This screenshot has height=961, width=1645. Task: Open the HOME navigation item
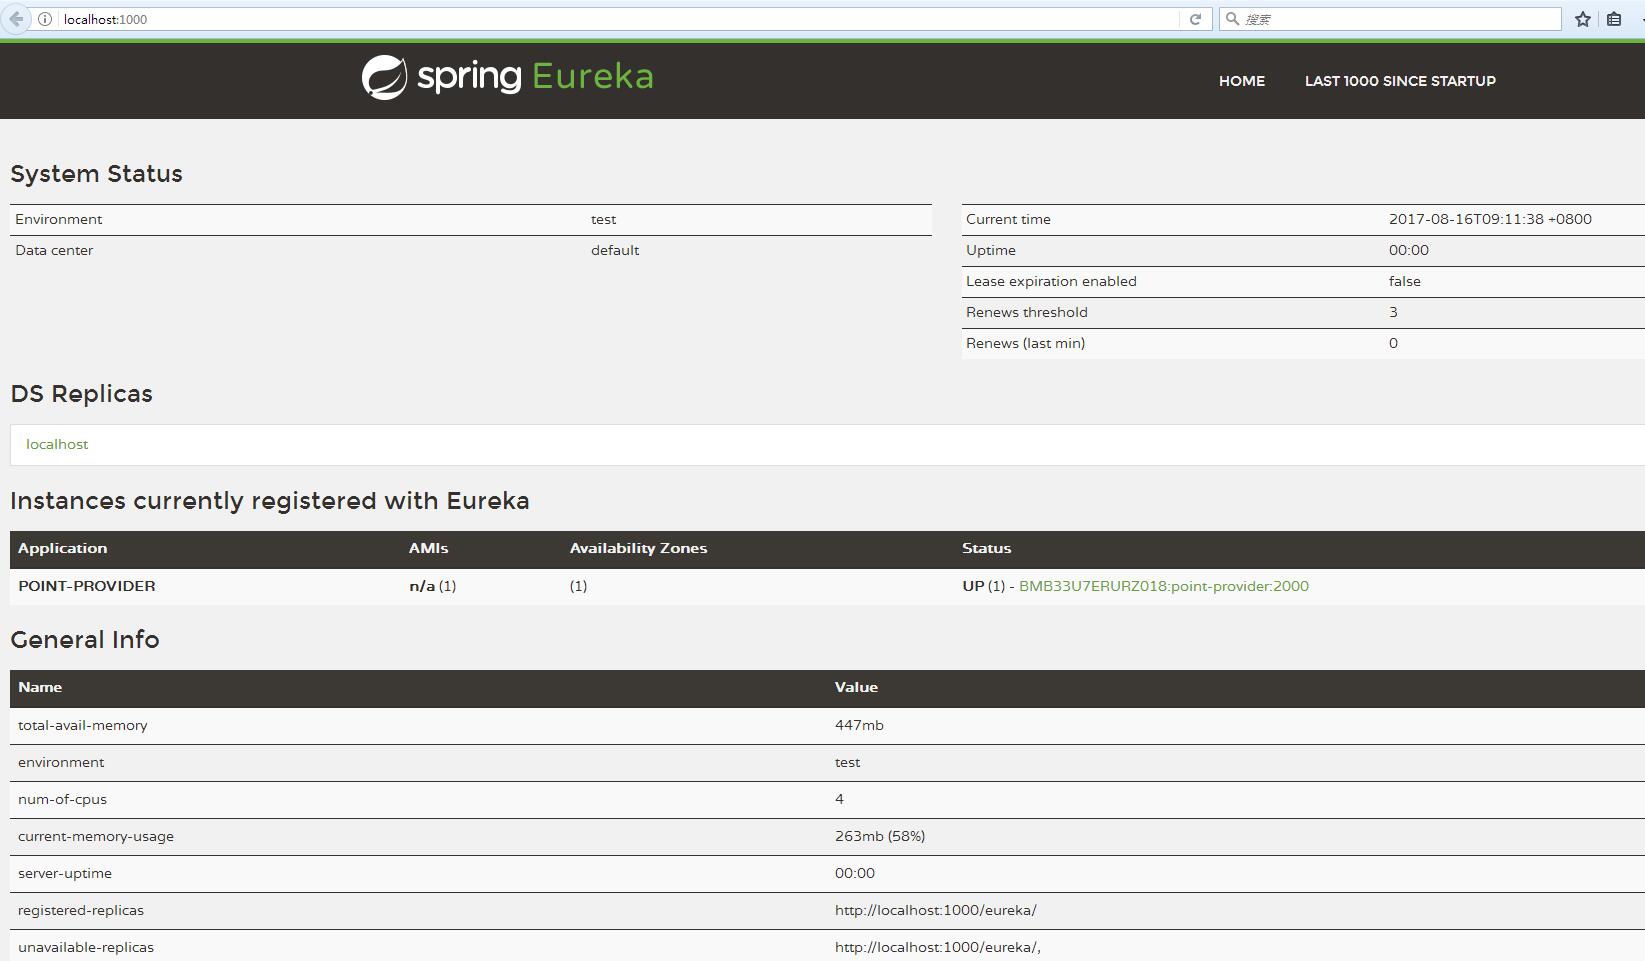click(1241, 81)
